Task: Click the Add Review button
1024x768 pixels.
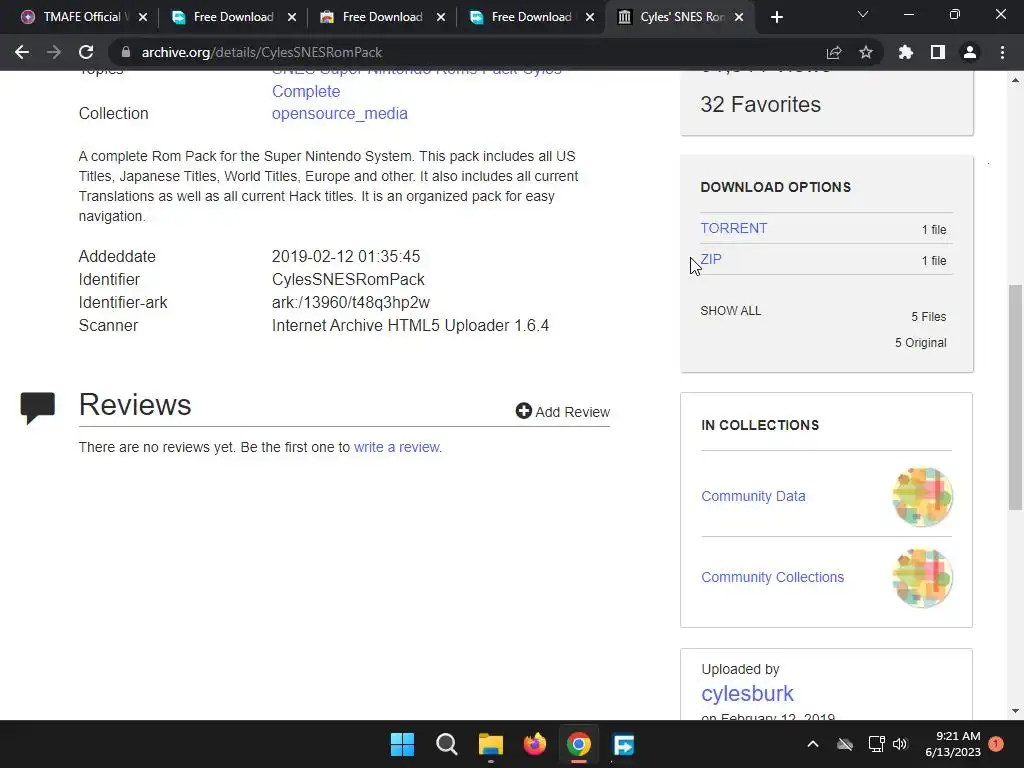Action: 562,411
